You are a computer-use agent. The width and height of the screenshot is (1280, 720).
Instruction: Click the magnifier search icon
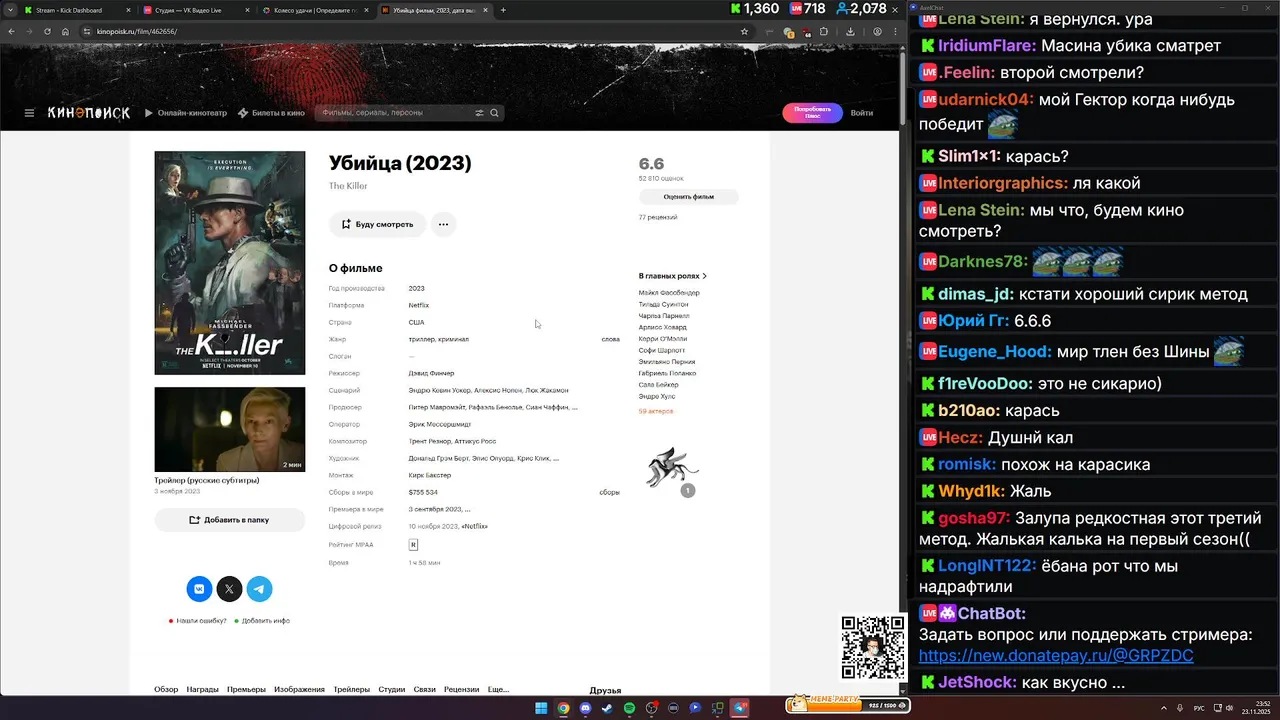[494, 113]
